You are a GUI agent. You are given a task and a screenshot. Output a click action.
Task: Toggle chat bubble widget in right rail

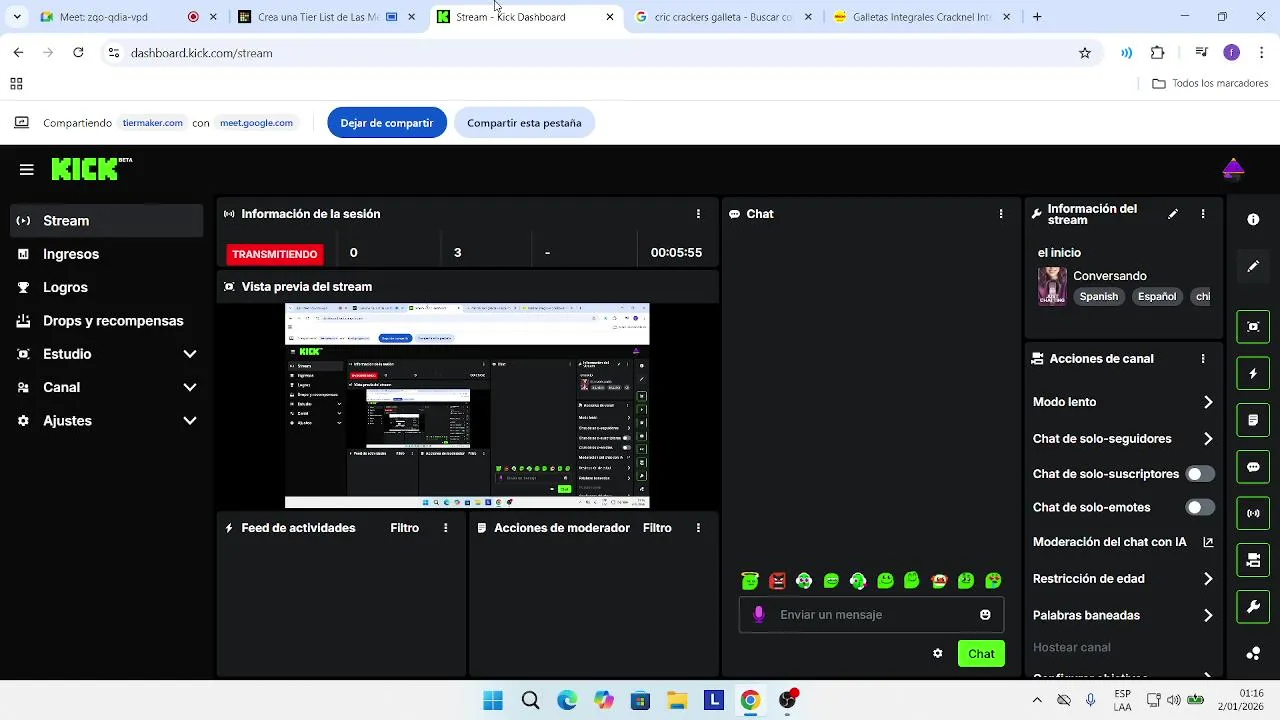click(x=1253, y=467)
